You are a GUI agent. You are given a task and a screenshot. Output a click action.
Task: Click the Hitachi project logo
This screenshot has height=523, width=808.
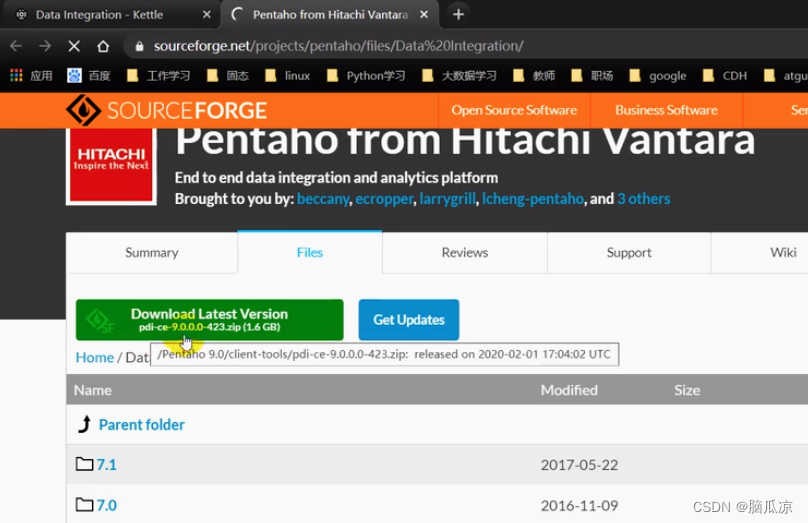(x=111, y=165)
